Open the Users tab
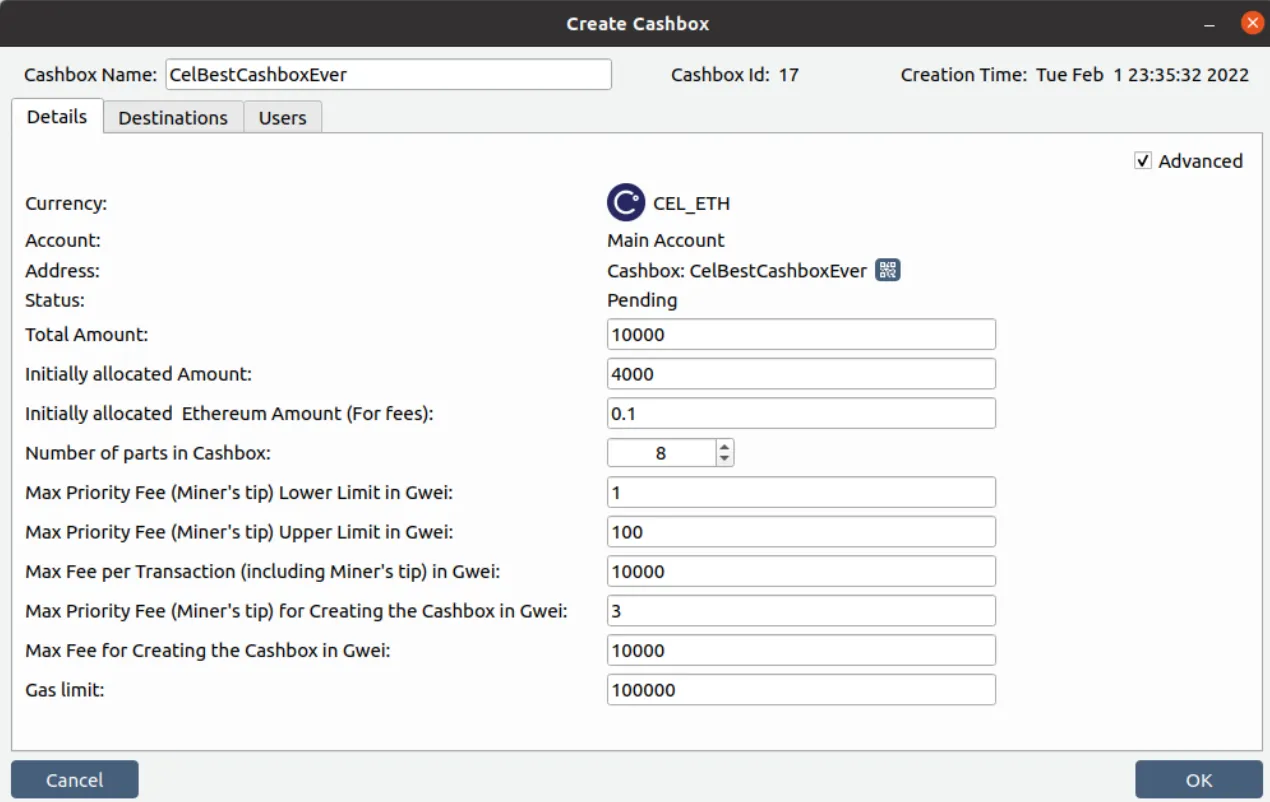 coord(282,117)
